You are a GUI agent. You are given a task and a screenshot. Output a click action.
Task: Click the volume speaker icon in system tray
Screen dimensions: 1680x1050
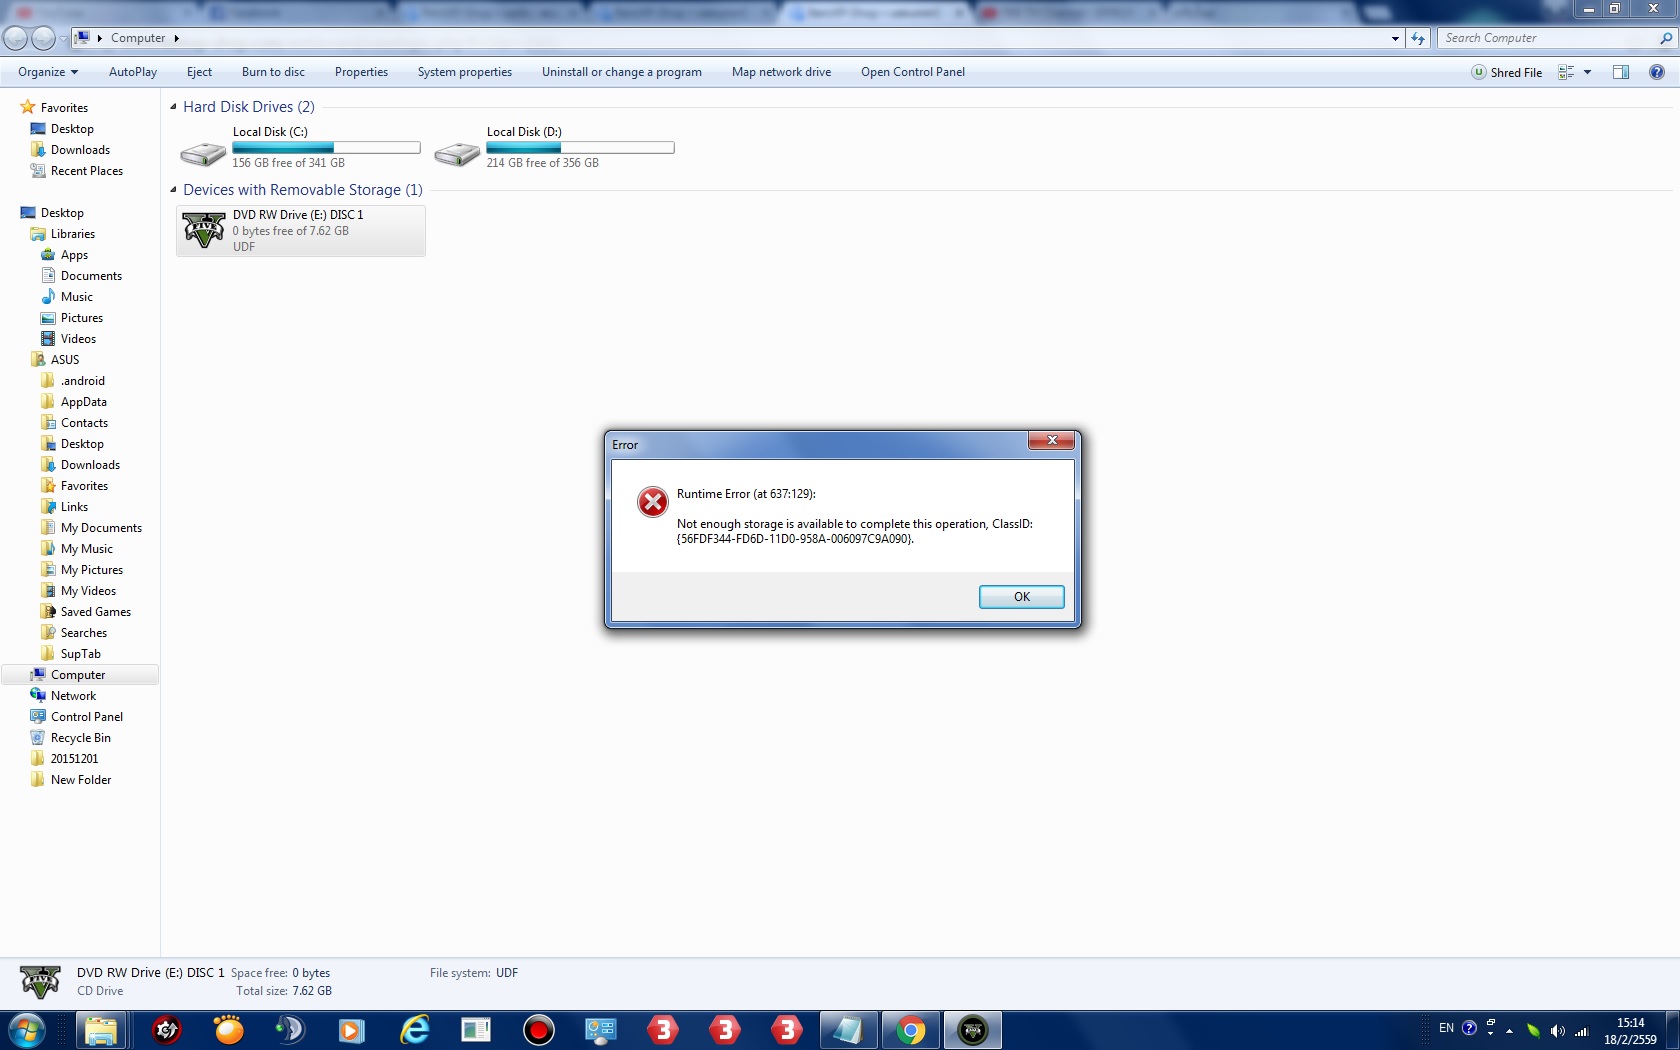(x=1557, y=1030)
